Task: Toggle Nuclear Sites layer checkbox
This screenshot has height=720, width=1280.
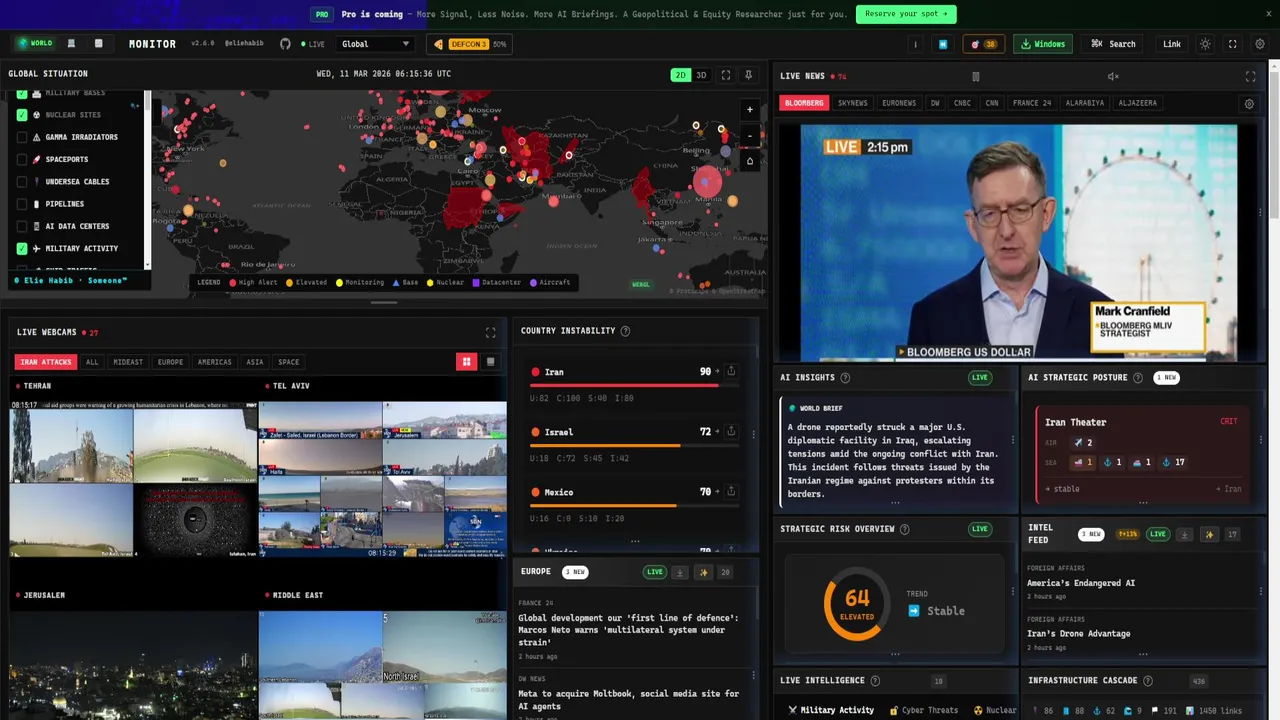Action: click(22, 115)
